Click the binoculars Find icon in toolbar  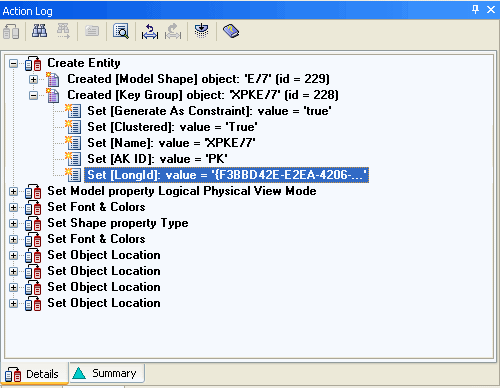click(x=39, y=31)
